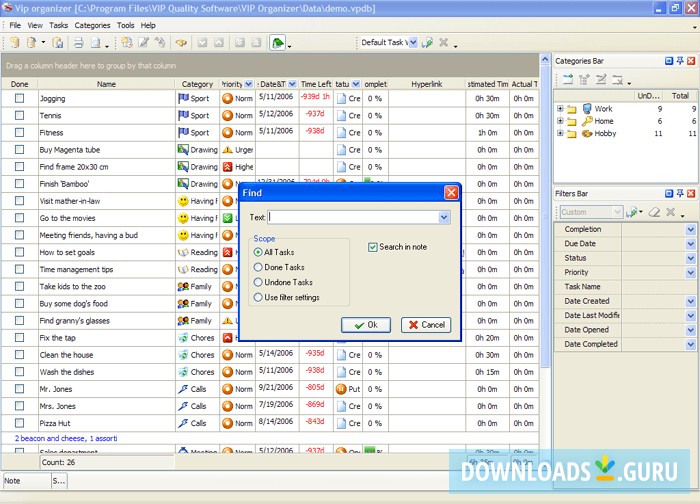Close the Filters Bar panel
This screenshot has width=700, height=504.
tap(693, 194)
